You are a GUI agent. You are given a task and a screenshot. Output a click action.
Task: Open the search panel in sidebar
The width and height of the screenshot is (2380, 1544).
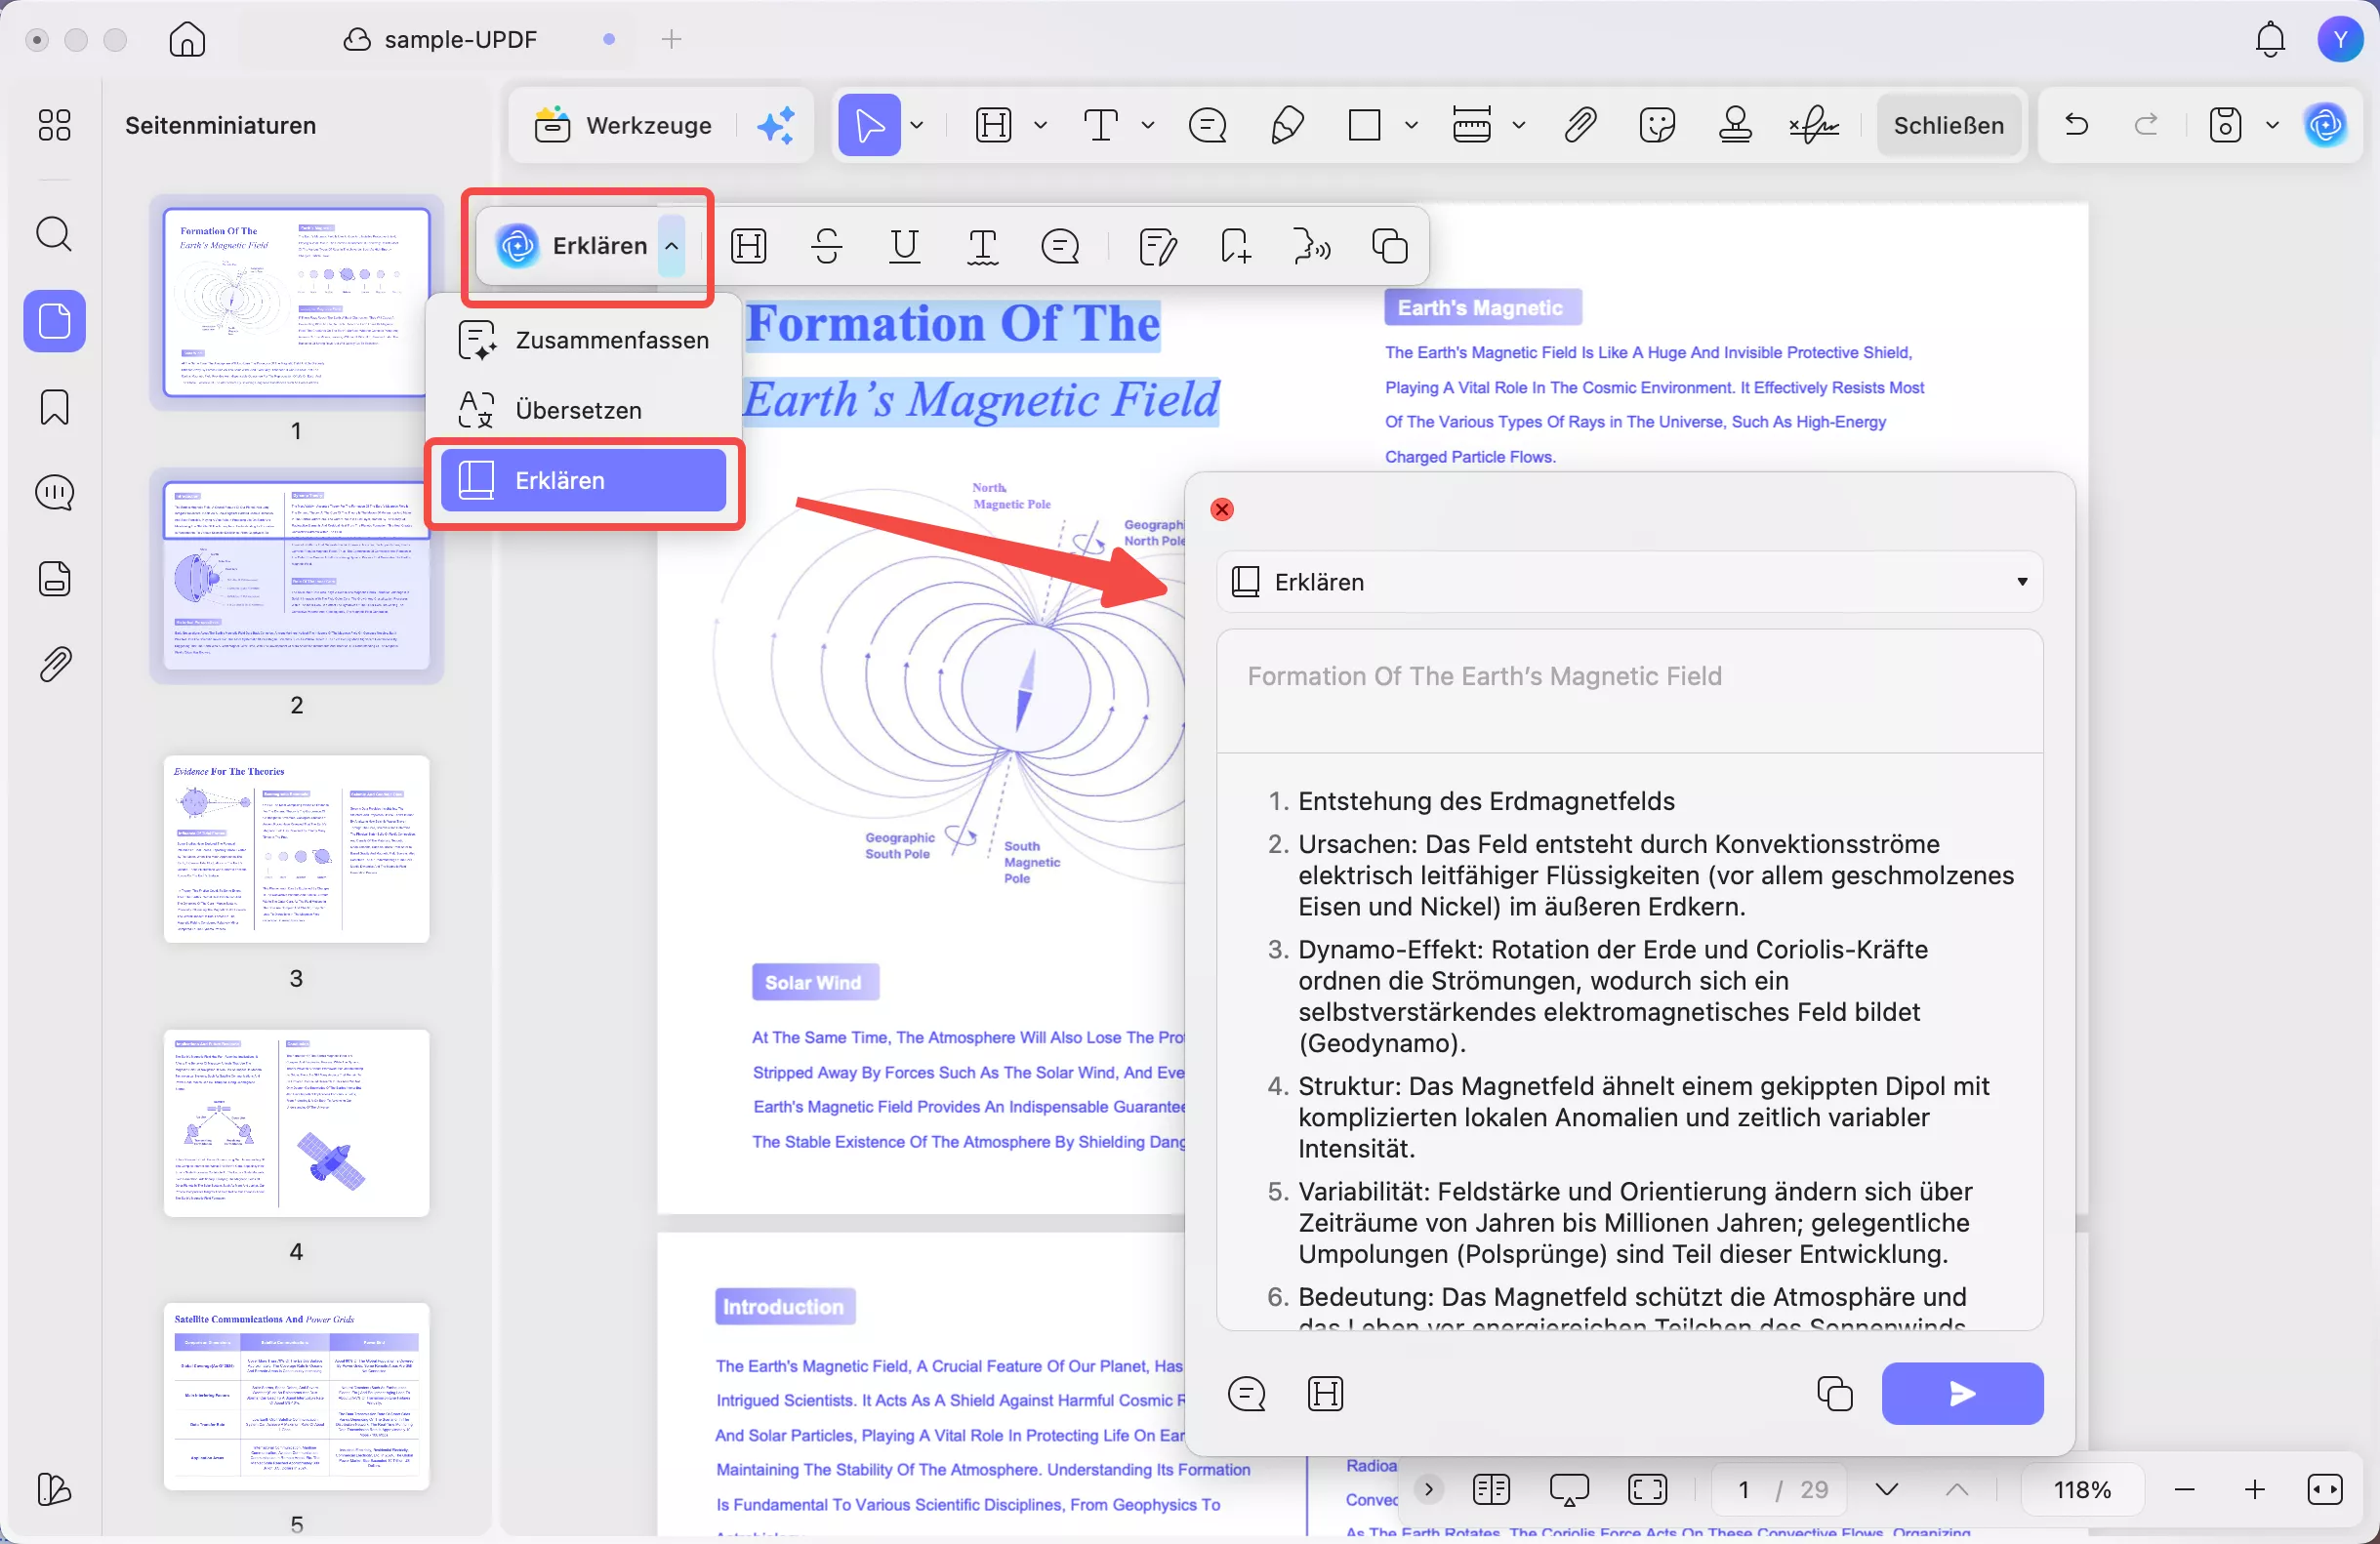pyautogui.click(x=54, y=234)
